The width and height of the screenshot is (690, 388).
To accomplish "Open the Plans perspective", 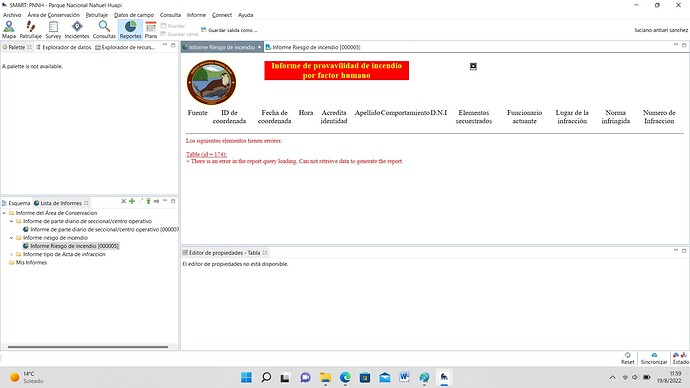I will (151, 30).
